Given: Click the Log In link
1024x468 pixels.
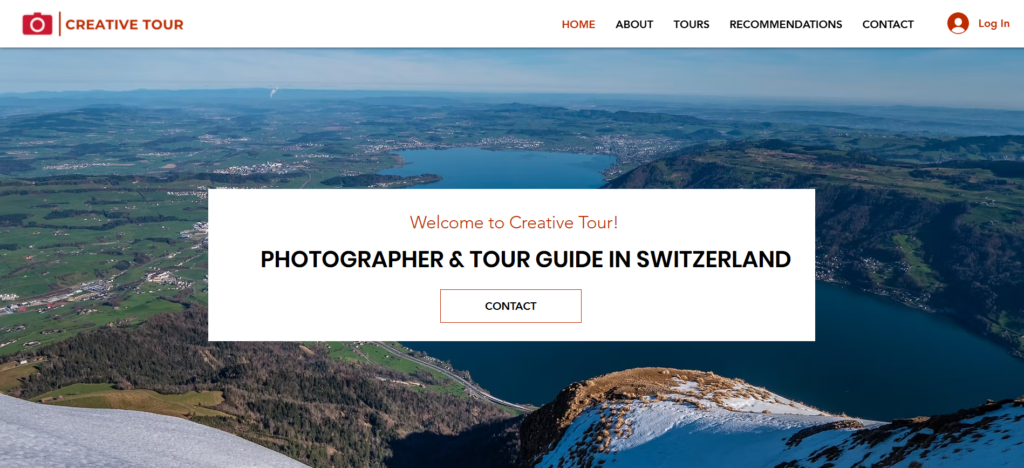Looking at the screenshot, I should tap(993, 23).
